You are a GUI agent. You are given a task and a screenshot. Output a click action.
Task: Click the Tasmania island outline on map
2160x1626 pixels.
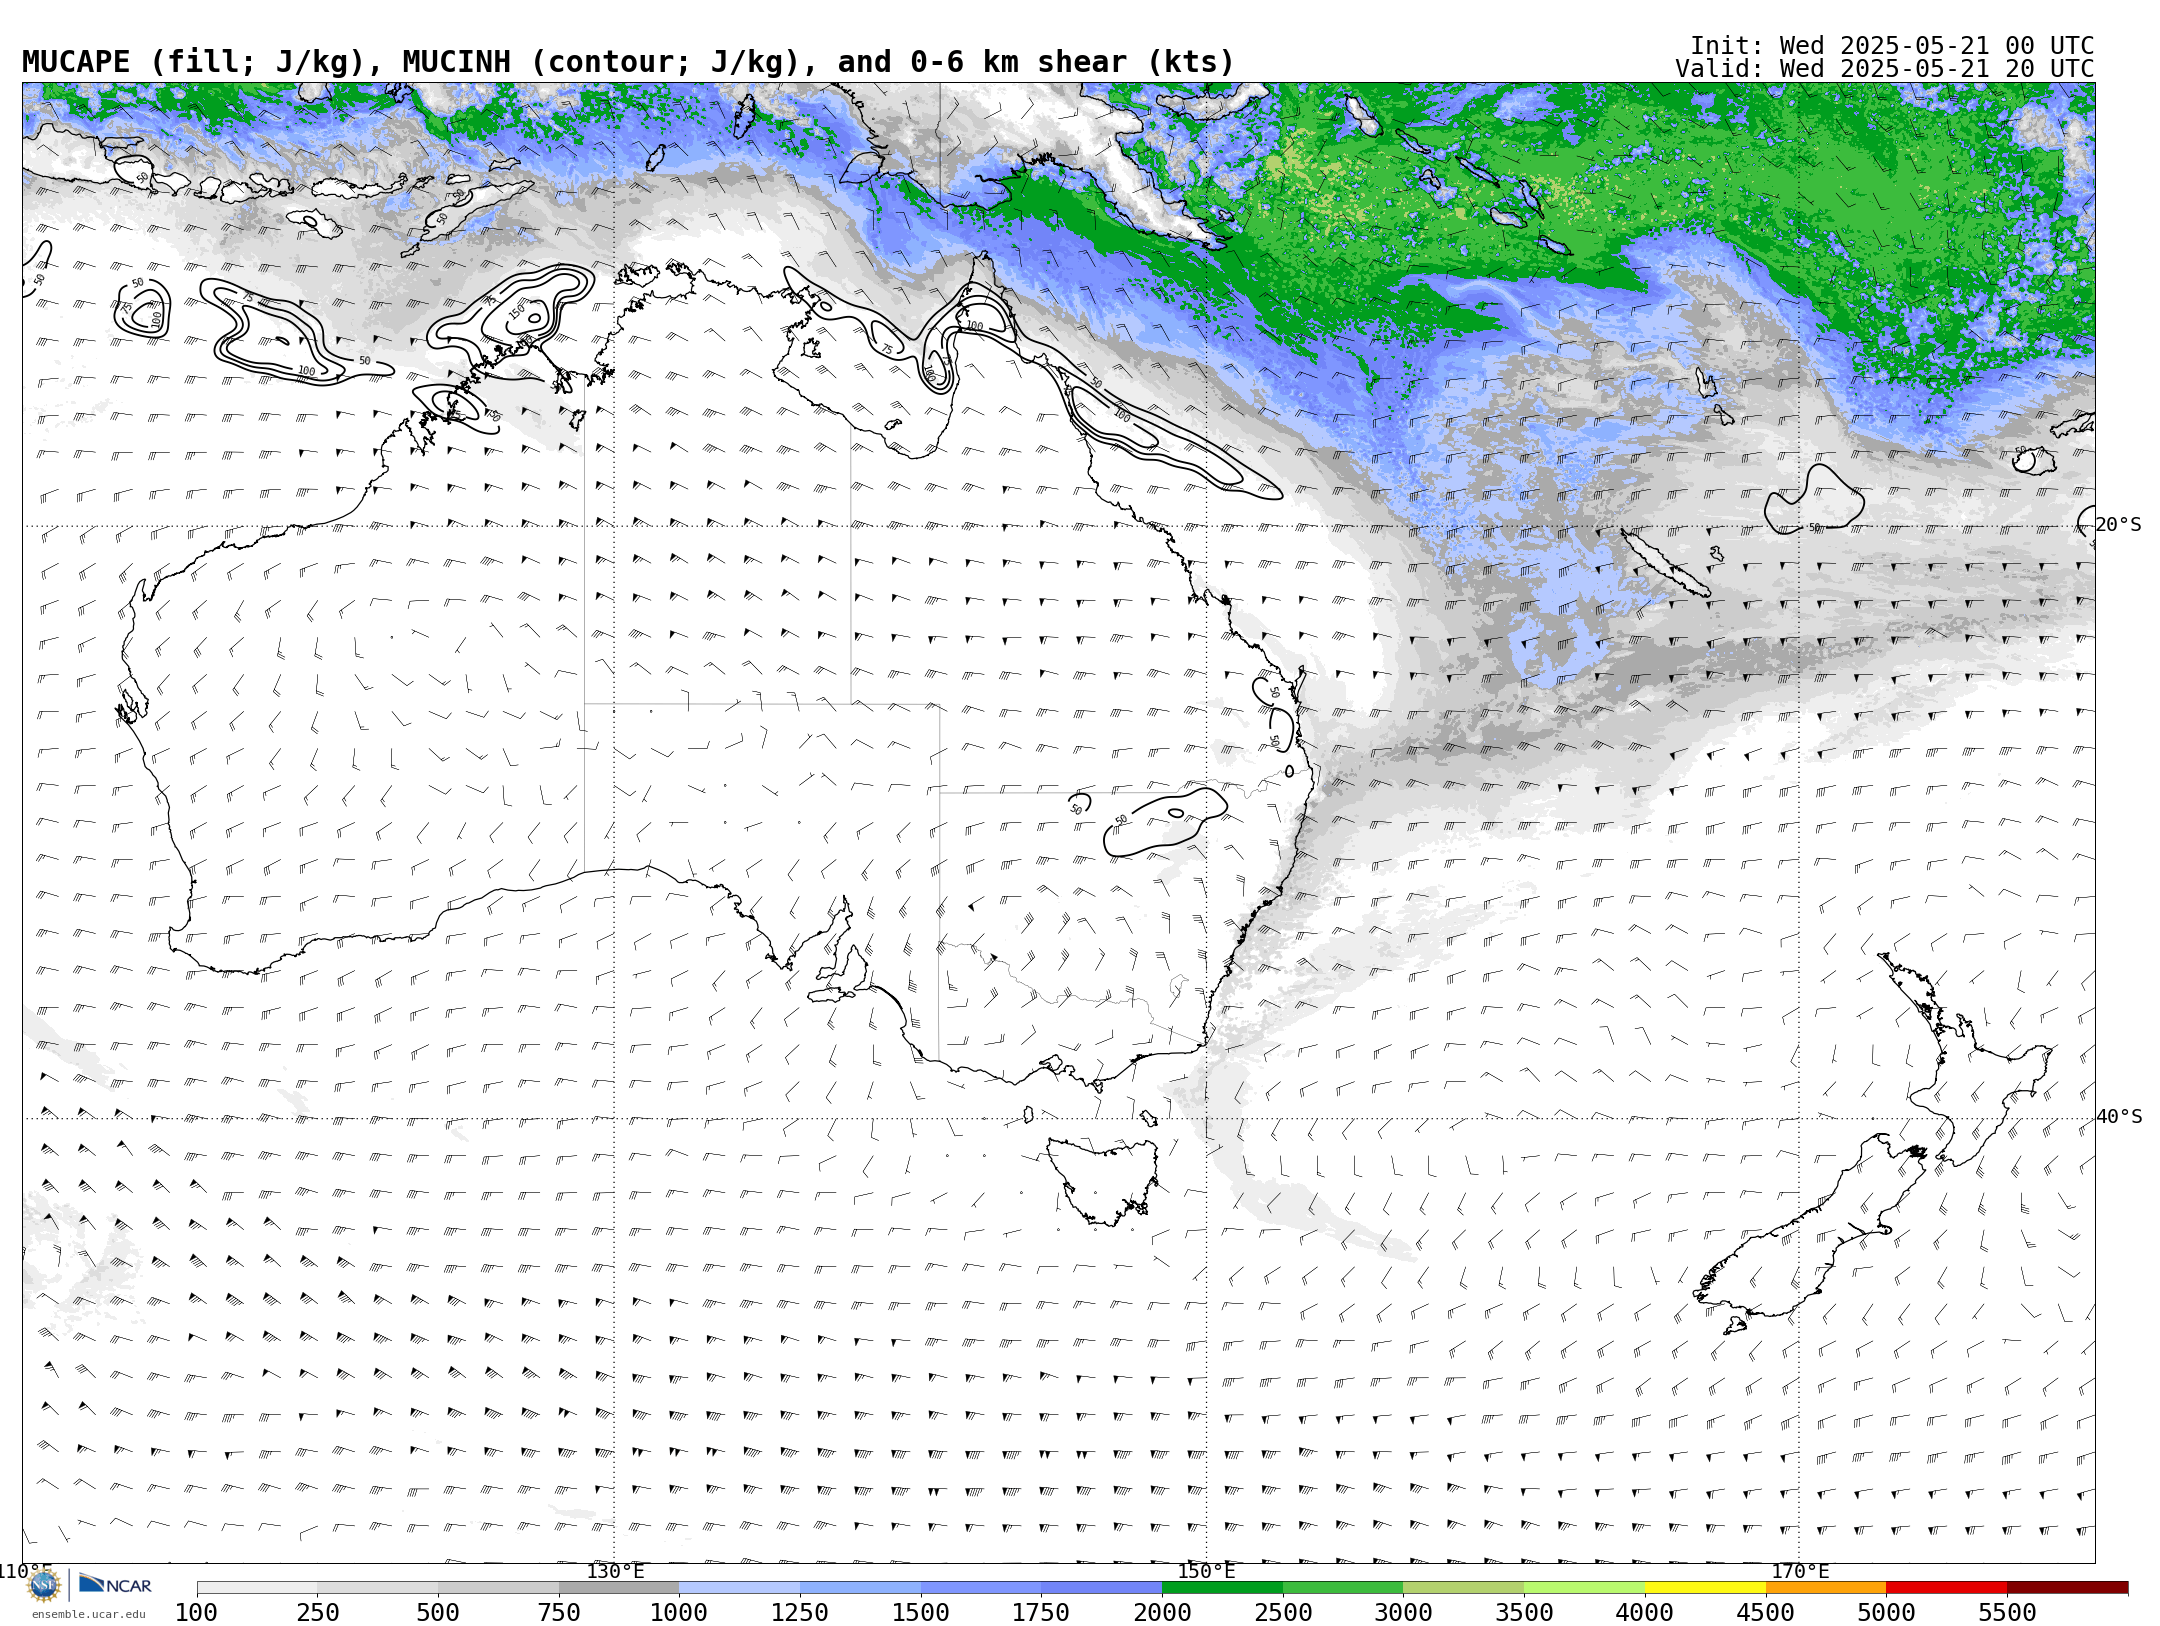[1103, 1180]
